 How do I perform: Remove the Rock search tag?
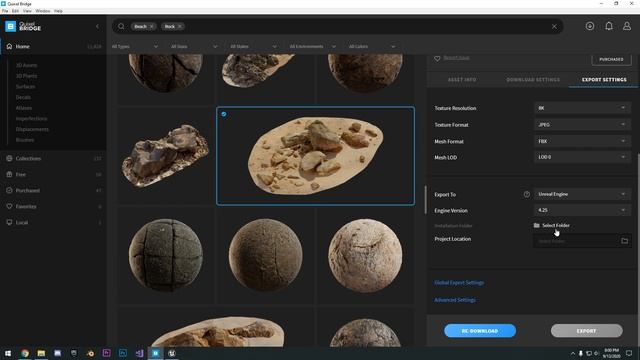pyautogui.click(x=180, y=27)
